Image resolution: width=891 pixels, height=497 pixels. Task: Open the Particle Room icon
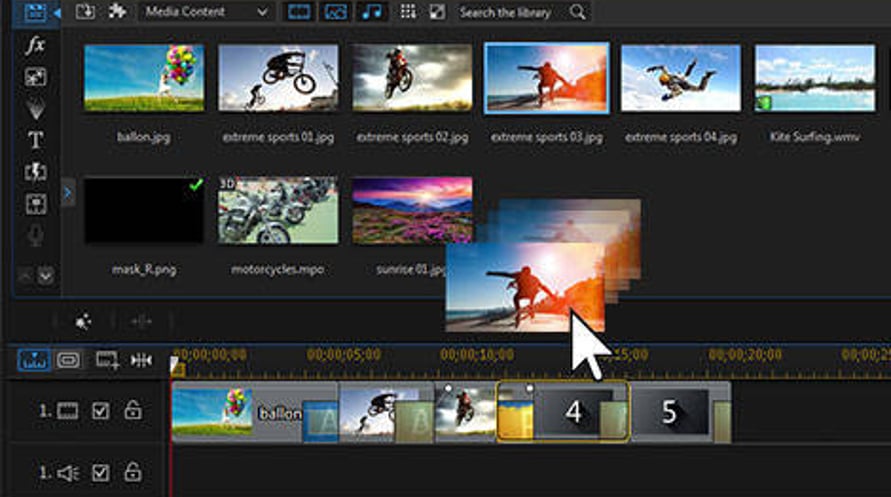coord(35,108)
